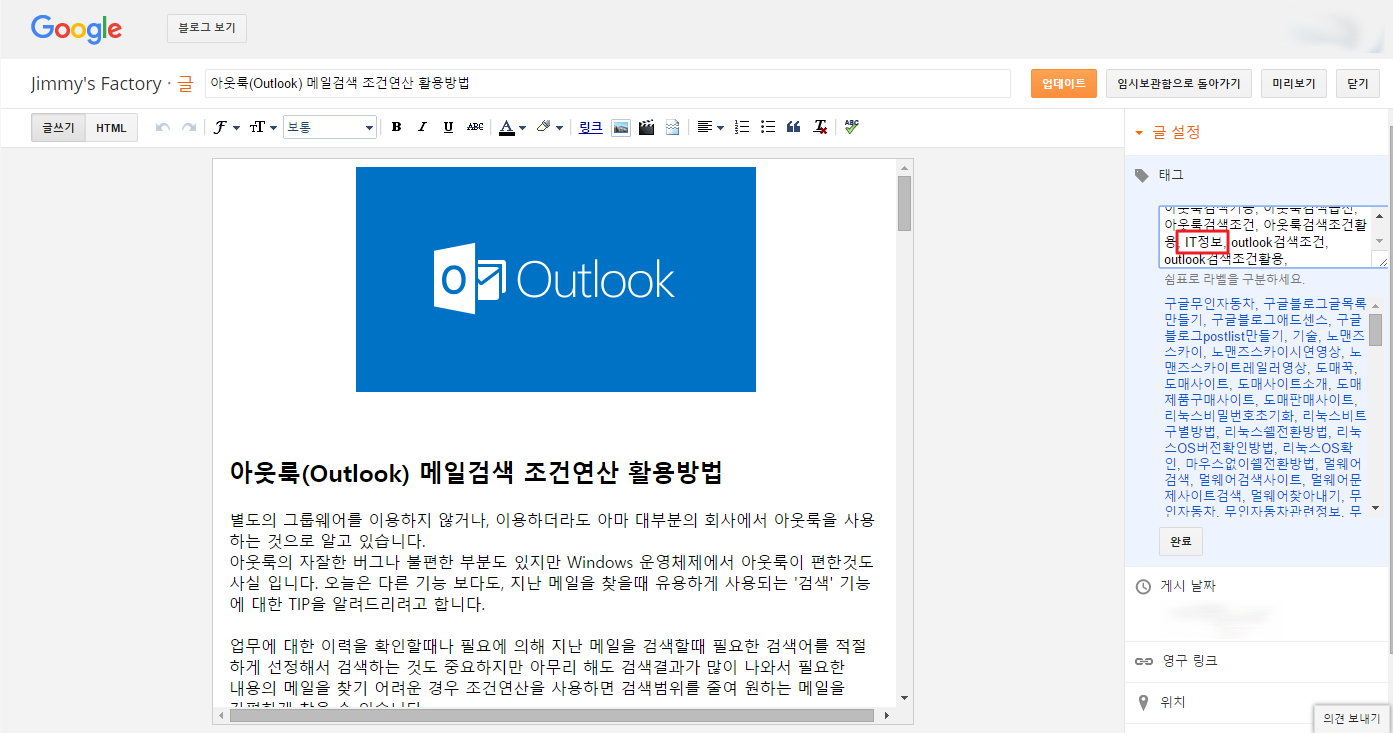Click the 링크 insert-link tool
The width and height of the screenshot is (1393, 733).
pos(591,127)
